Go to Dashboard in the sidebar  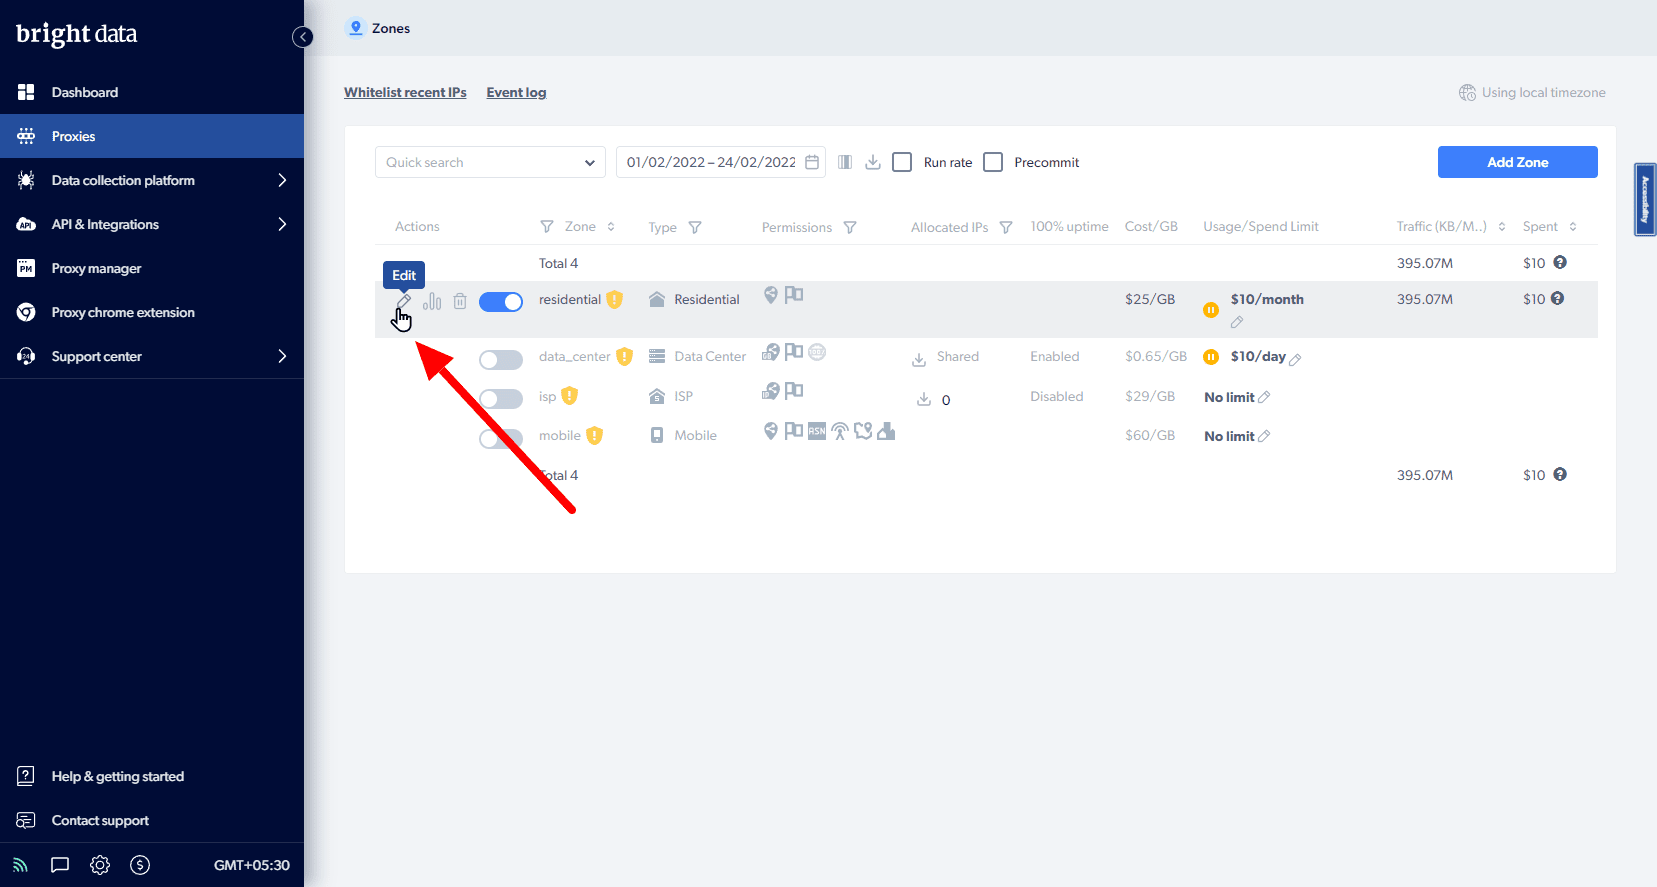85,92
